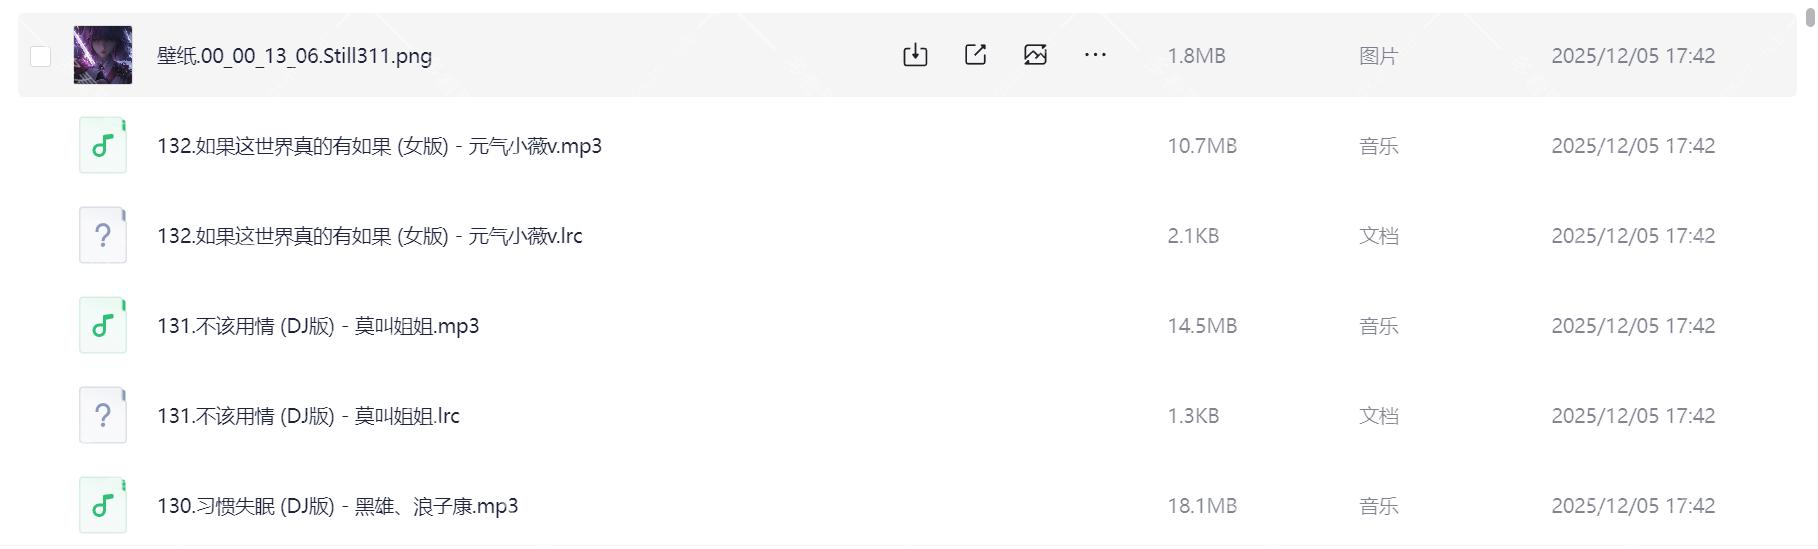The width and height of the screenshot is (1818, 549).
Task: Click the music icon of 131.不该用情 mp3
Action: click(103, 326)
